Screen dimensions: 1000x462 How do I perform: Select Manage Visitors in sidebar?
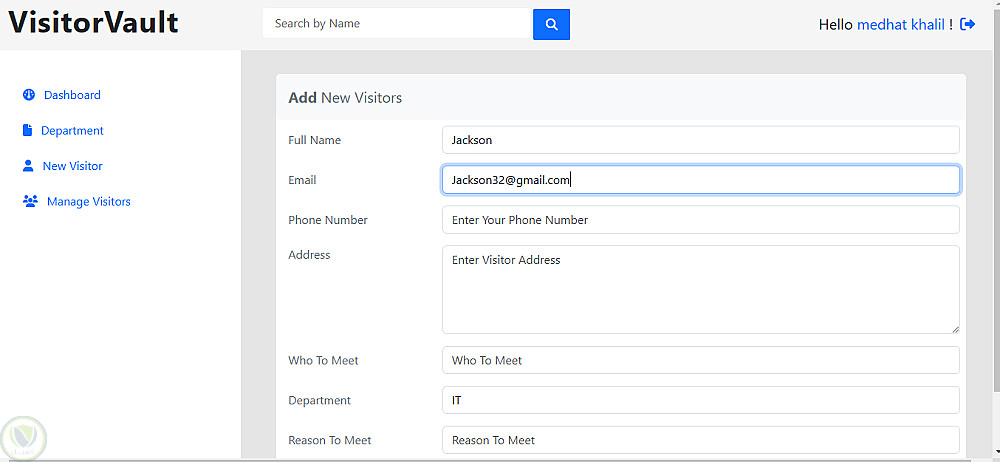[x=88, y=202]
